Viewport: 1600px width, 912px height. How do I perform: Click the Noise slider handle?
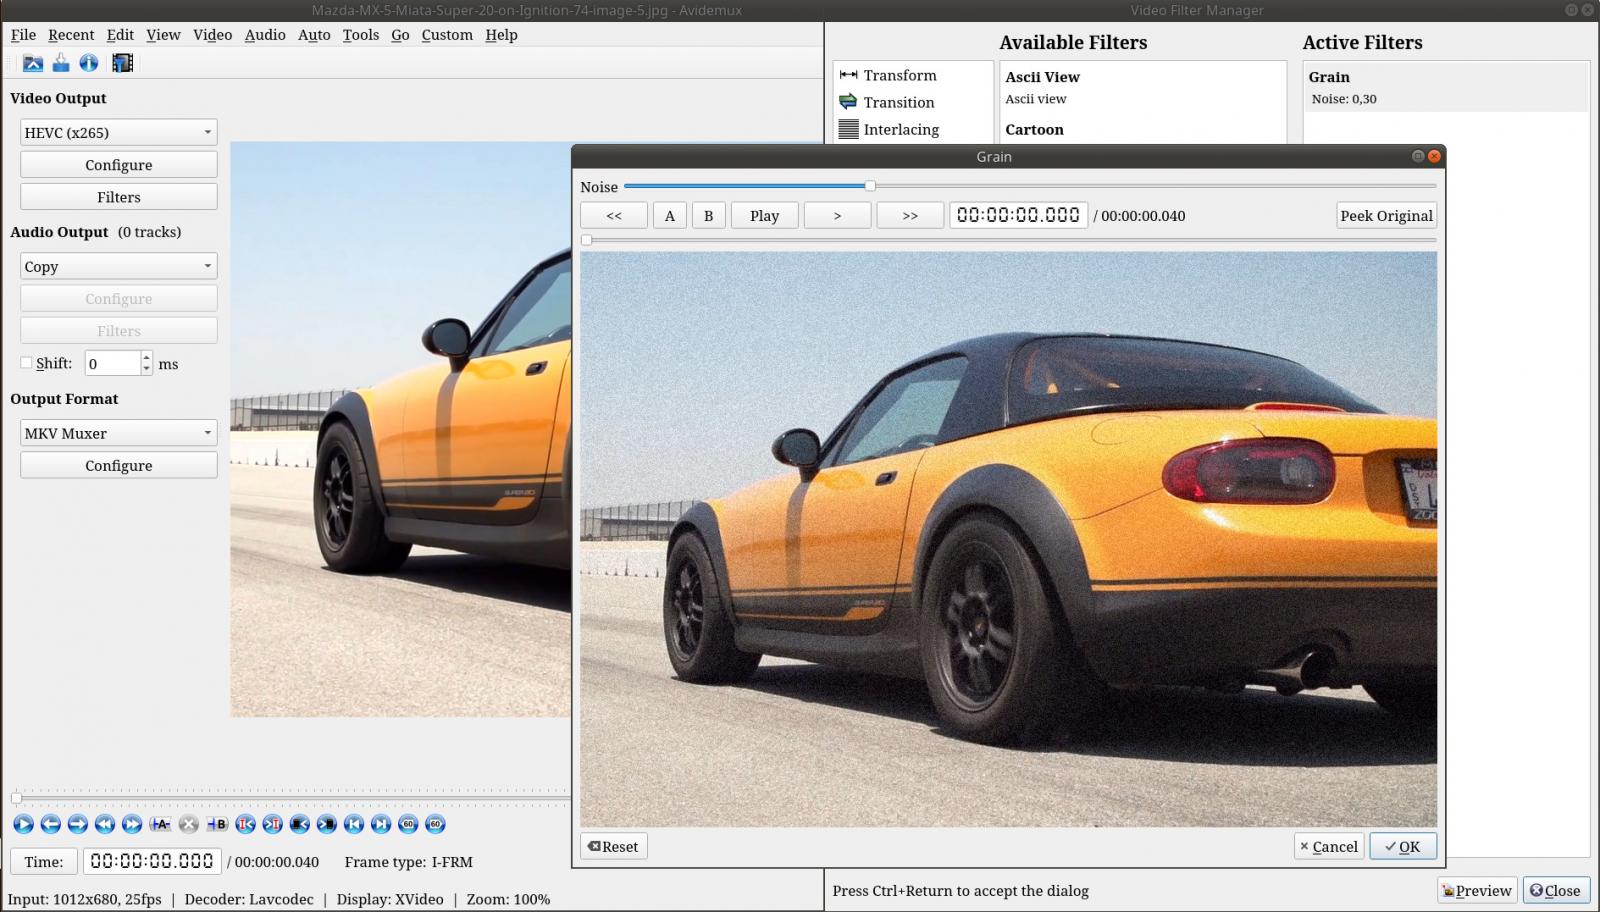point(870,186)
